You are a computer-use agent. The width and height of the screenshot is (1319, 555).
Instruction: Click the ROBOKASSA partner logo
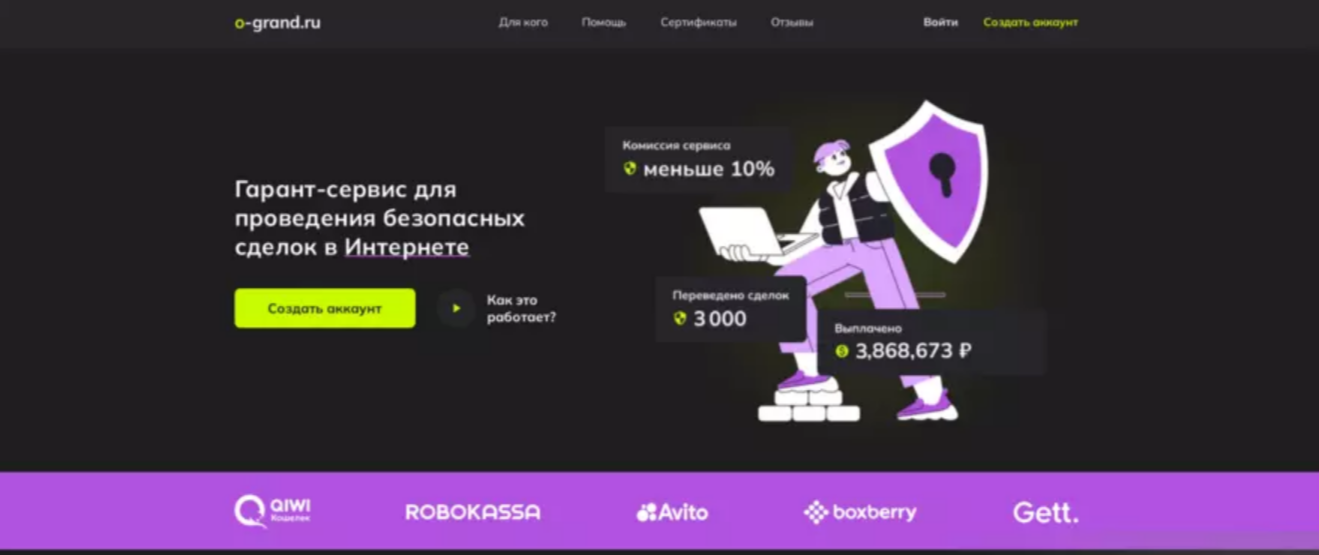pos(472,512)
